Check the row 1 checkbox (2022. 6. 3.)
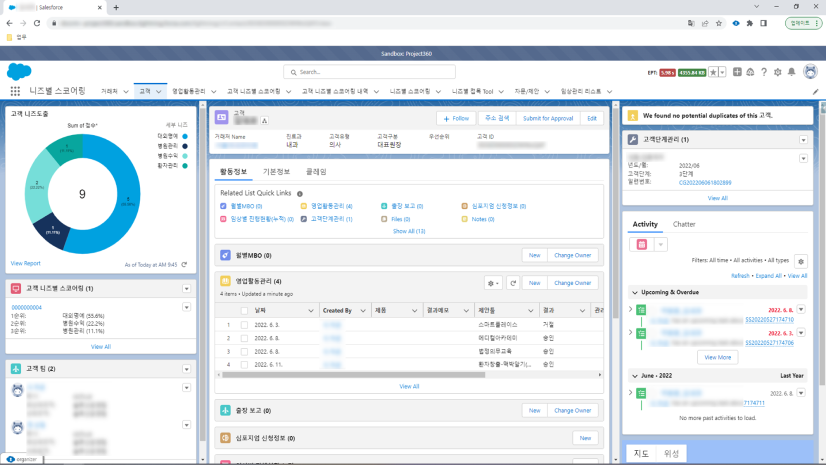 coord(244,325)
